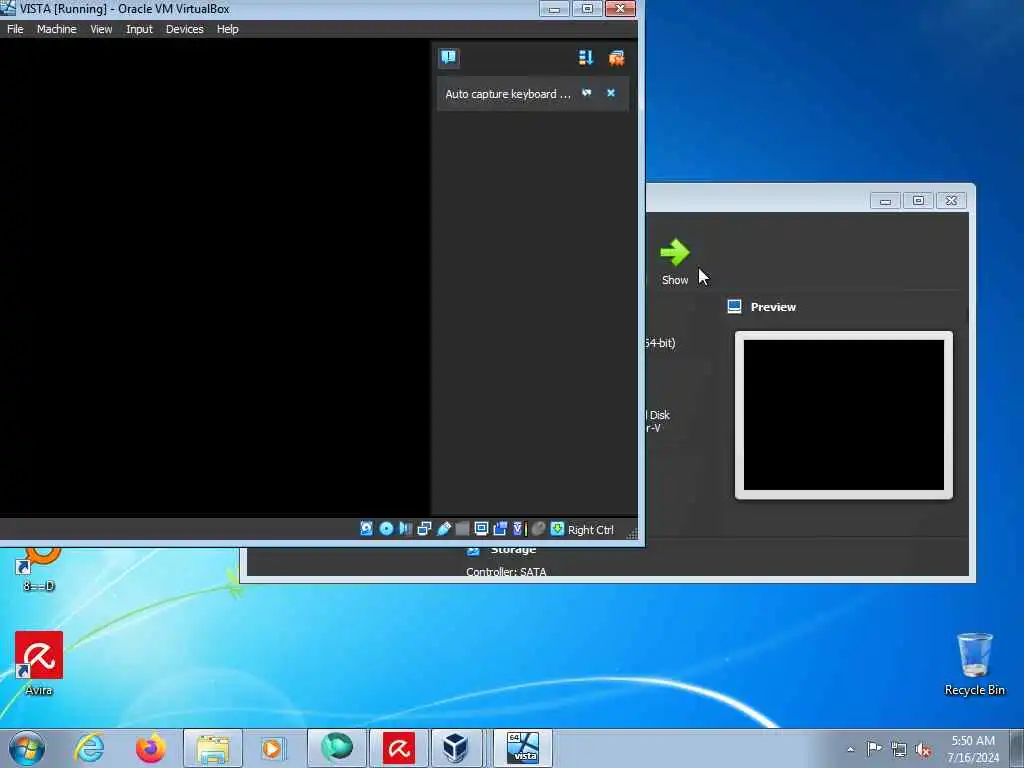Click the black VM preview thumbnail
Viewport: 1024px width, 768px height.
843,415
